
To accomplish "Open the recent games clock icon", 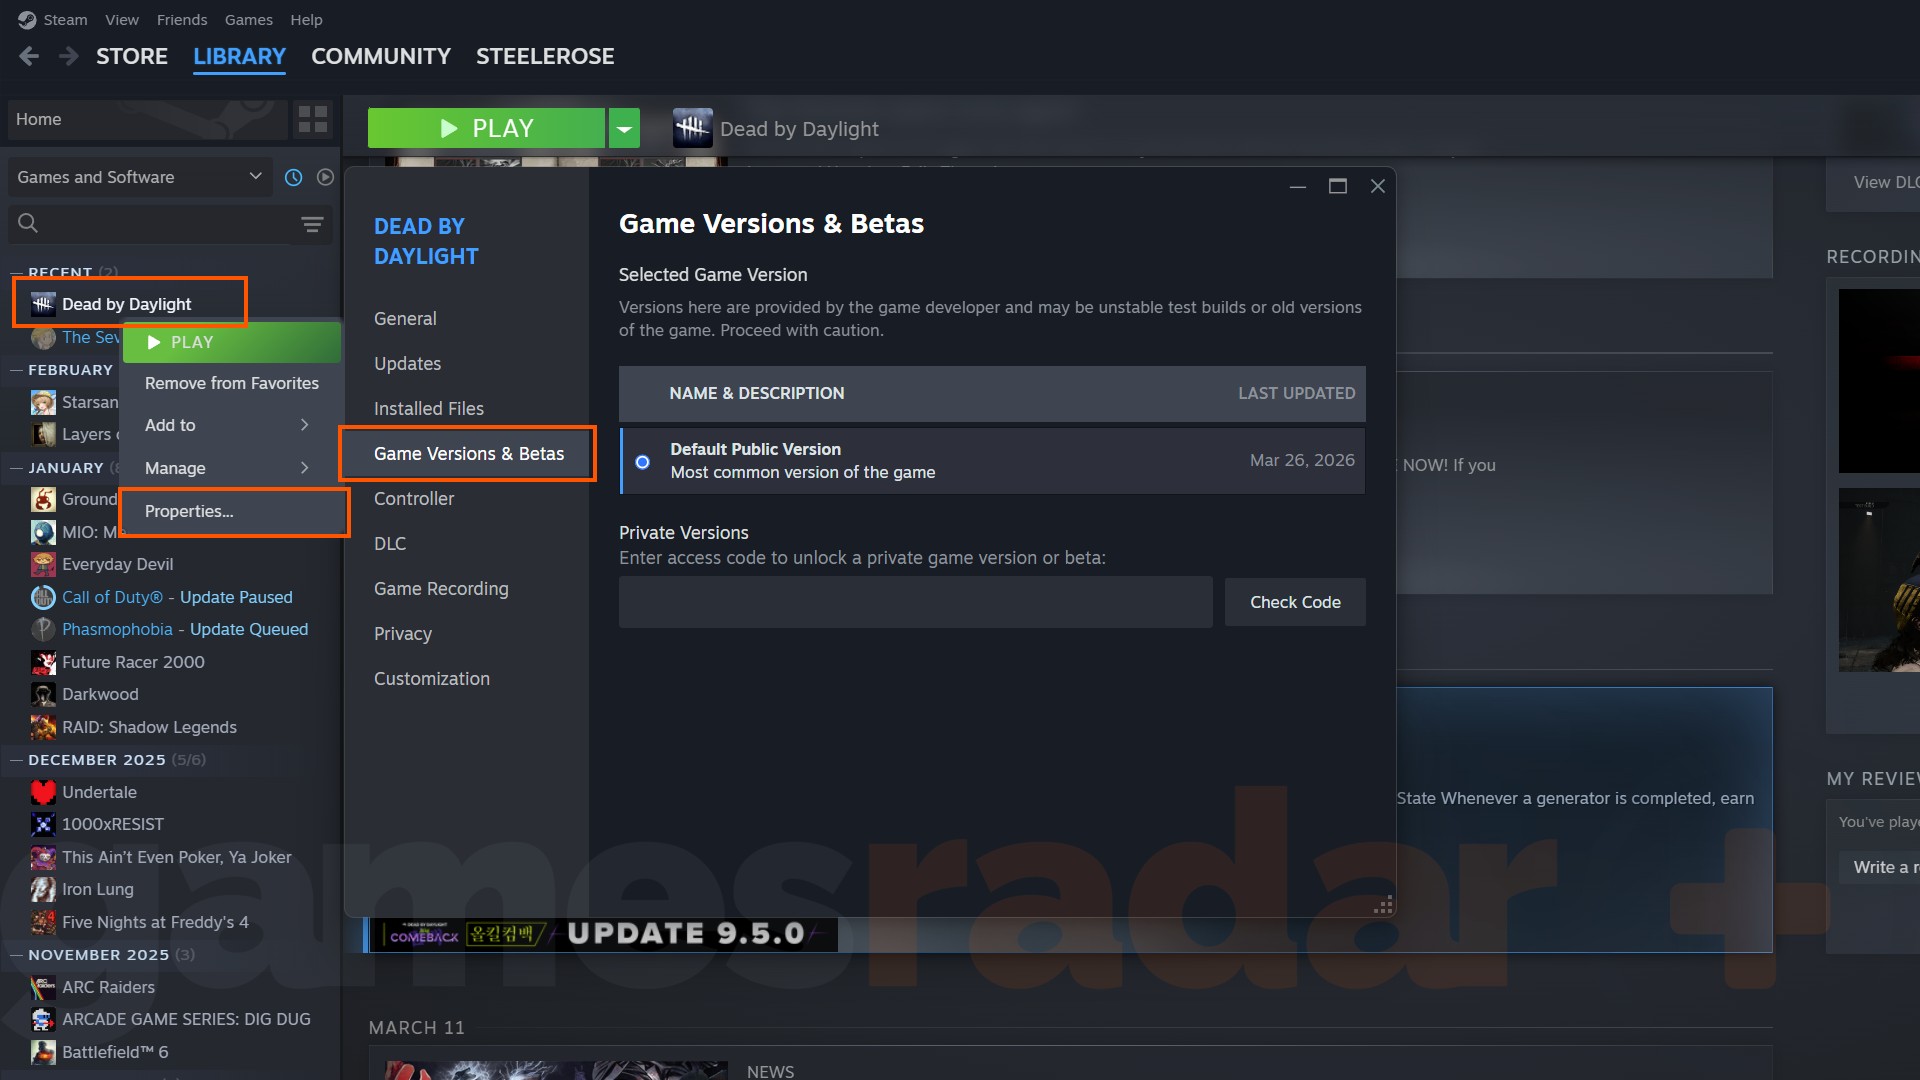I will pyautogui.click(x=293, y=177).
